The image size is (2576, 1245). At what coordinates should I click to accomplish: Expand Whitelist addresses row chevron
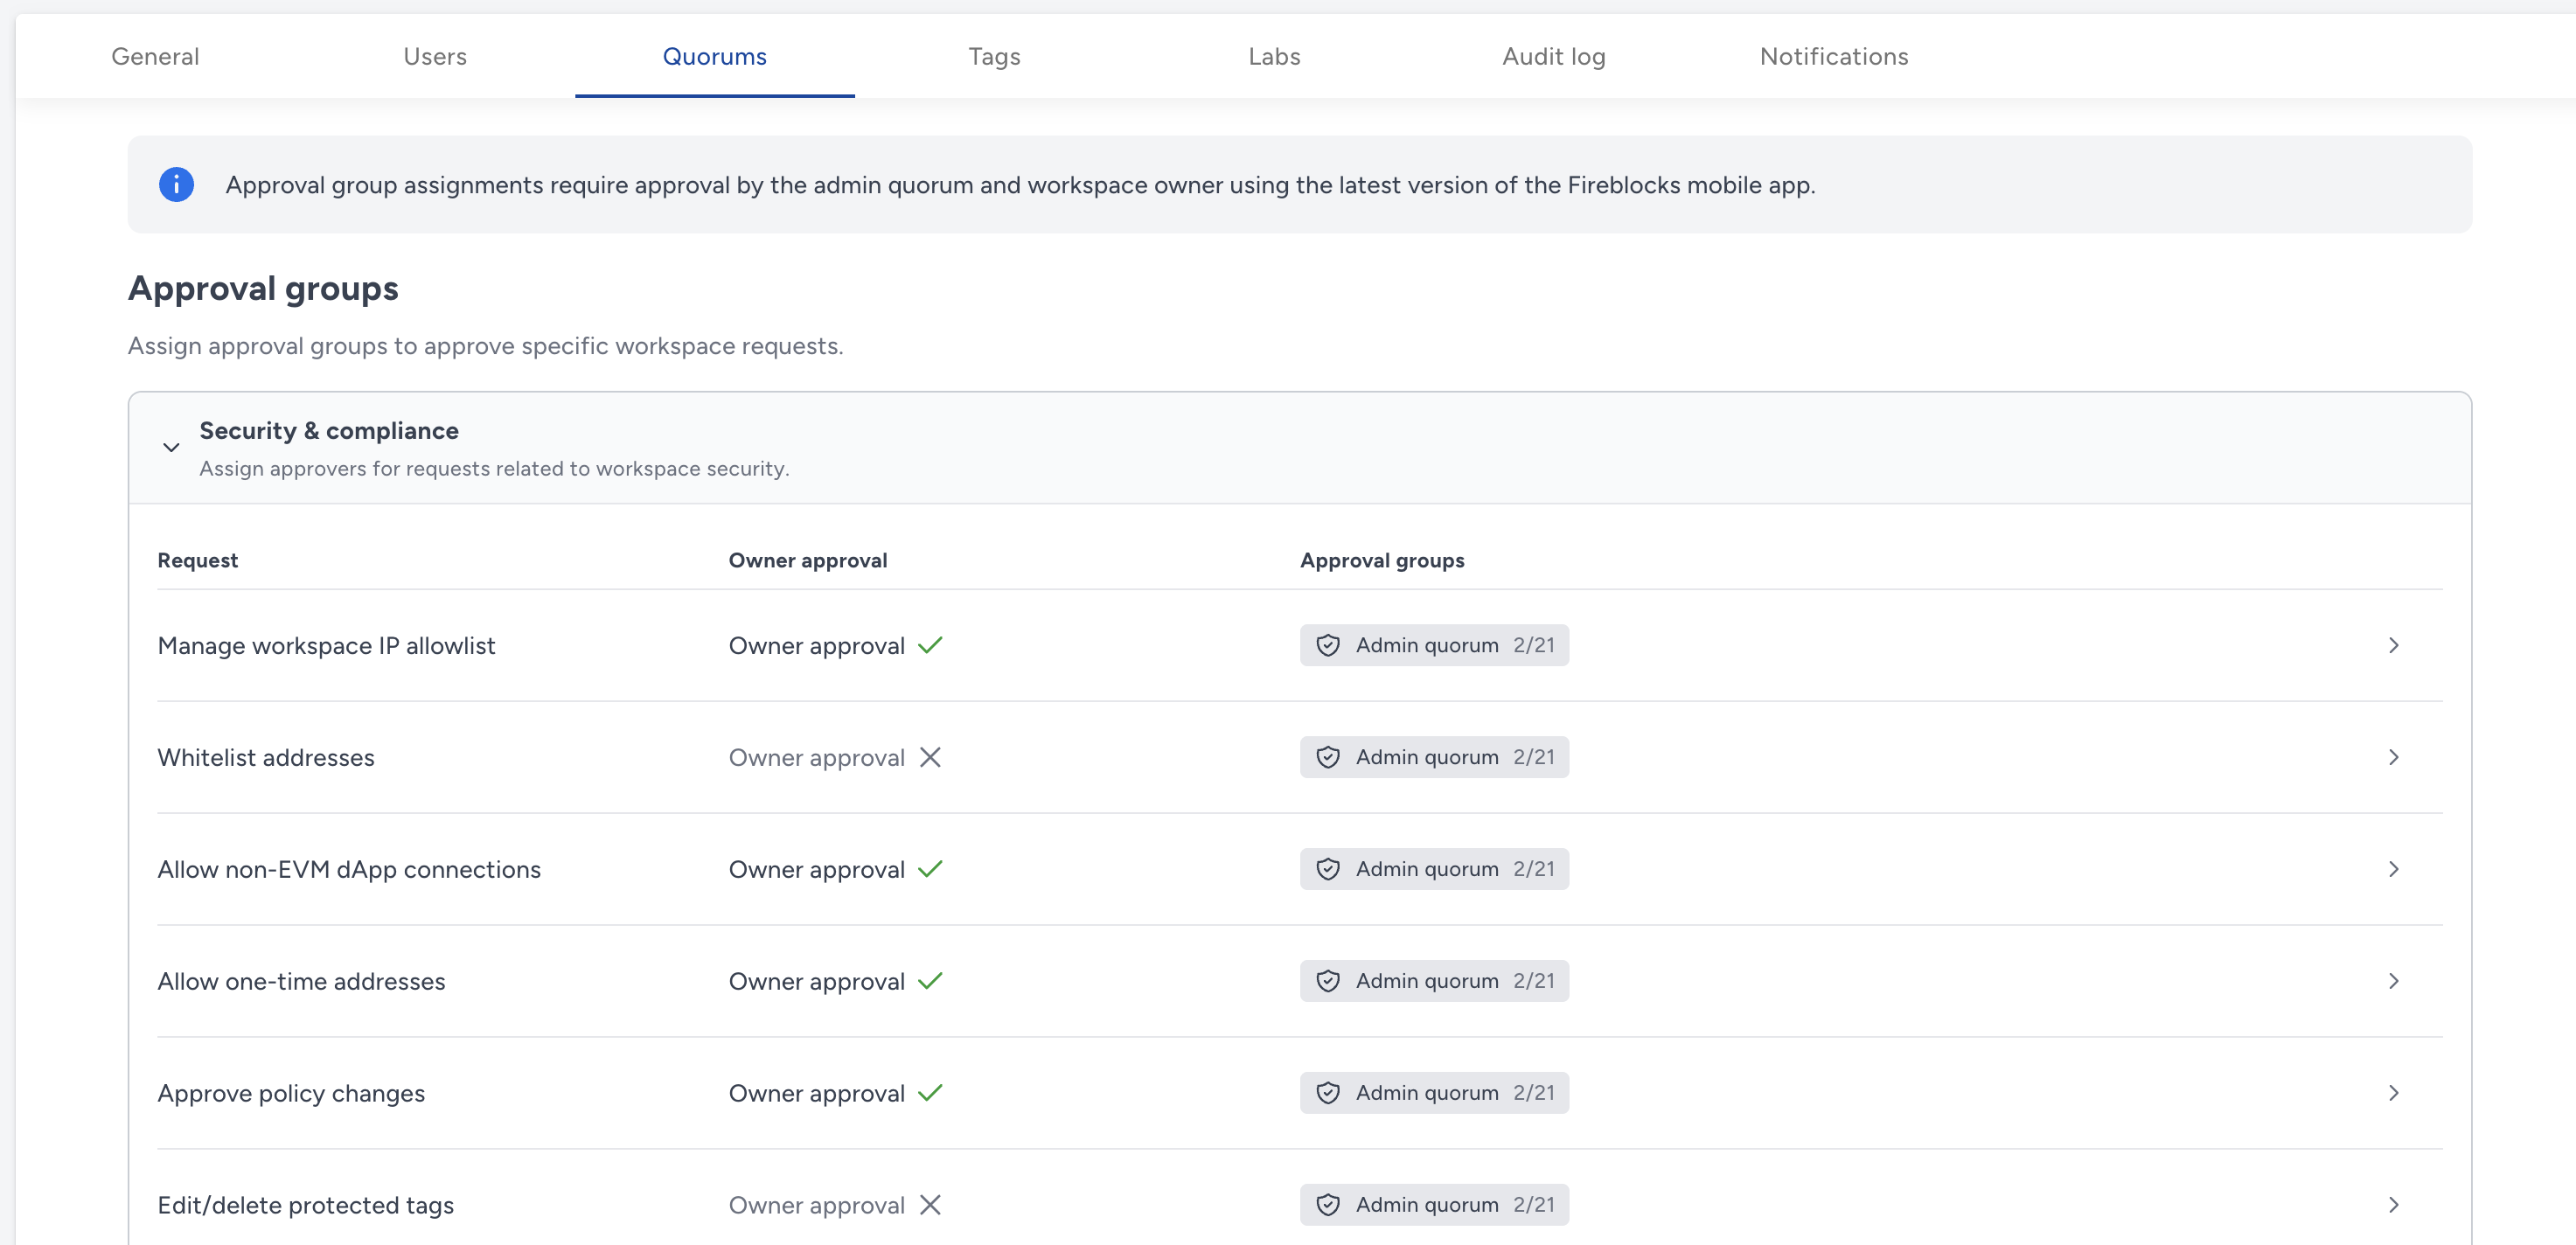pos(2393,758)
